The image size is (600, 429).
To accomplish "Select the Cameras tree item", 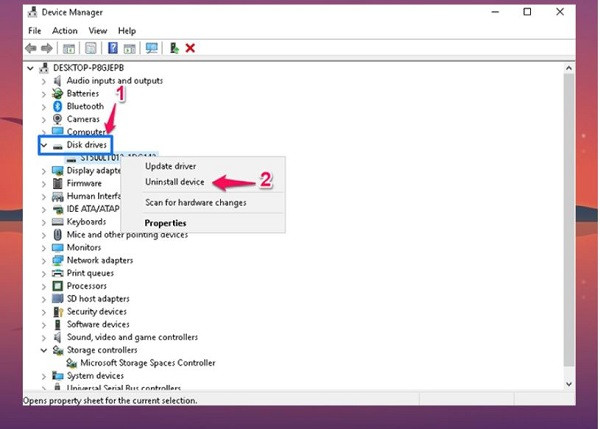I will click(x=83, y=119).
